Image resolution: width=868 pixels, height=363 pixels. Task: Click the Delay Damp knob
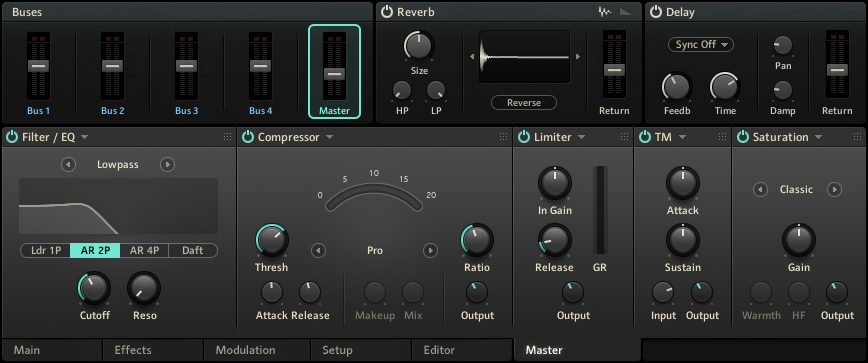(783, 90)
